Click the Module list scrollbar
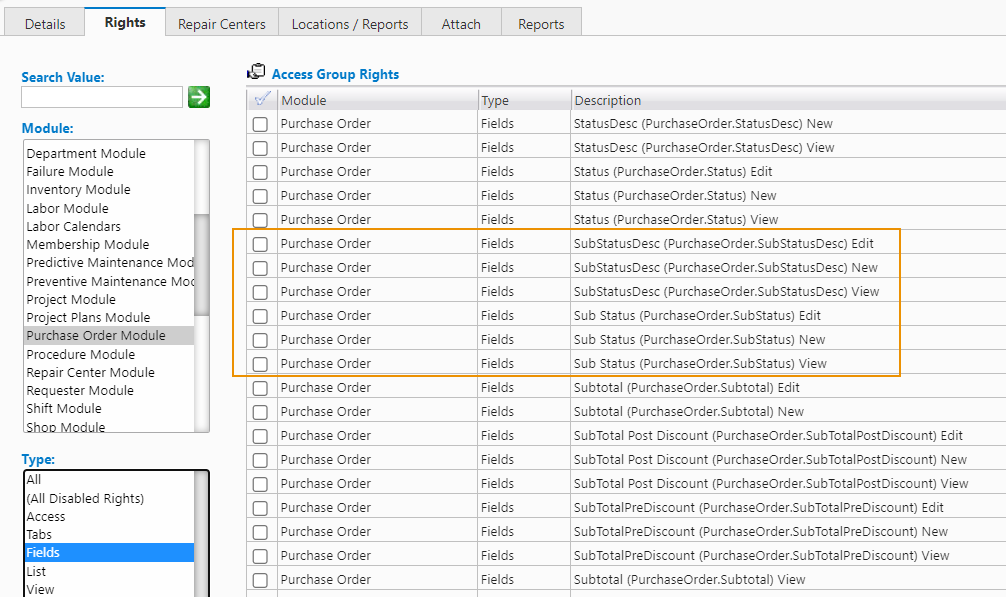1006x597 pixels. coord(201,265)
